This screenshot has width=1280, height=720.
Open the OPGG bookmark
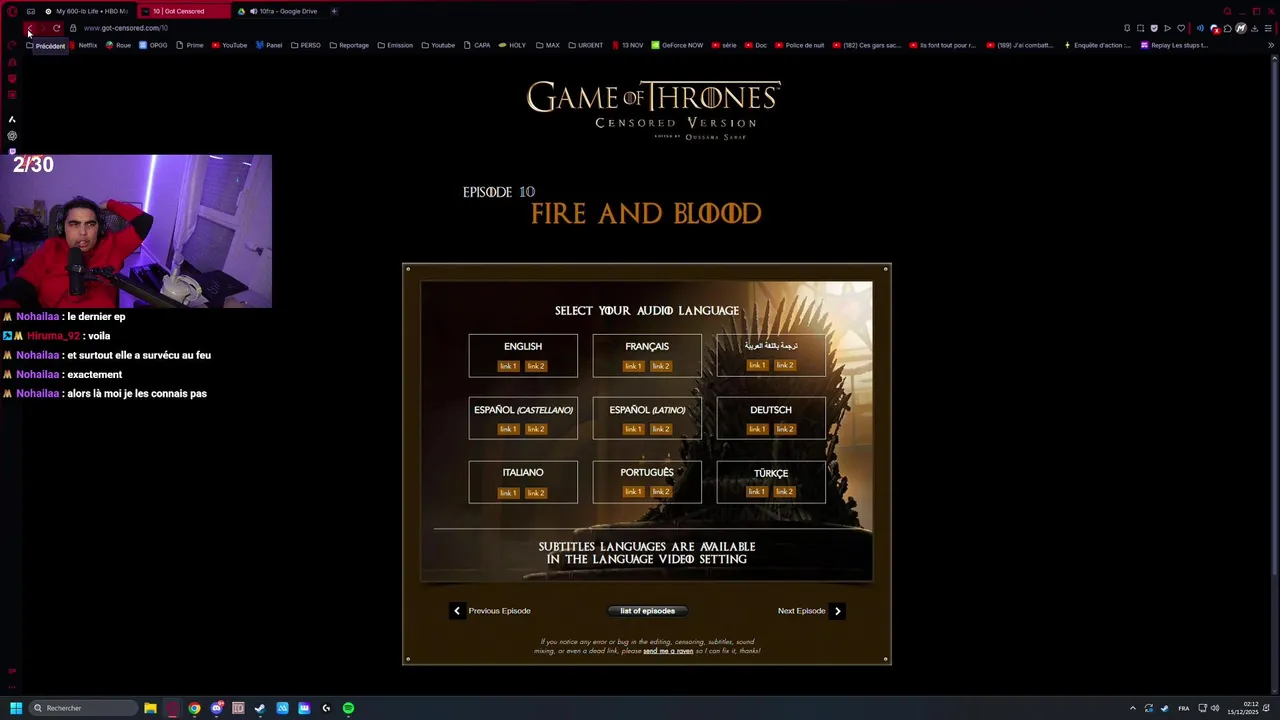[x=153, y=45]
